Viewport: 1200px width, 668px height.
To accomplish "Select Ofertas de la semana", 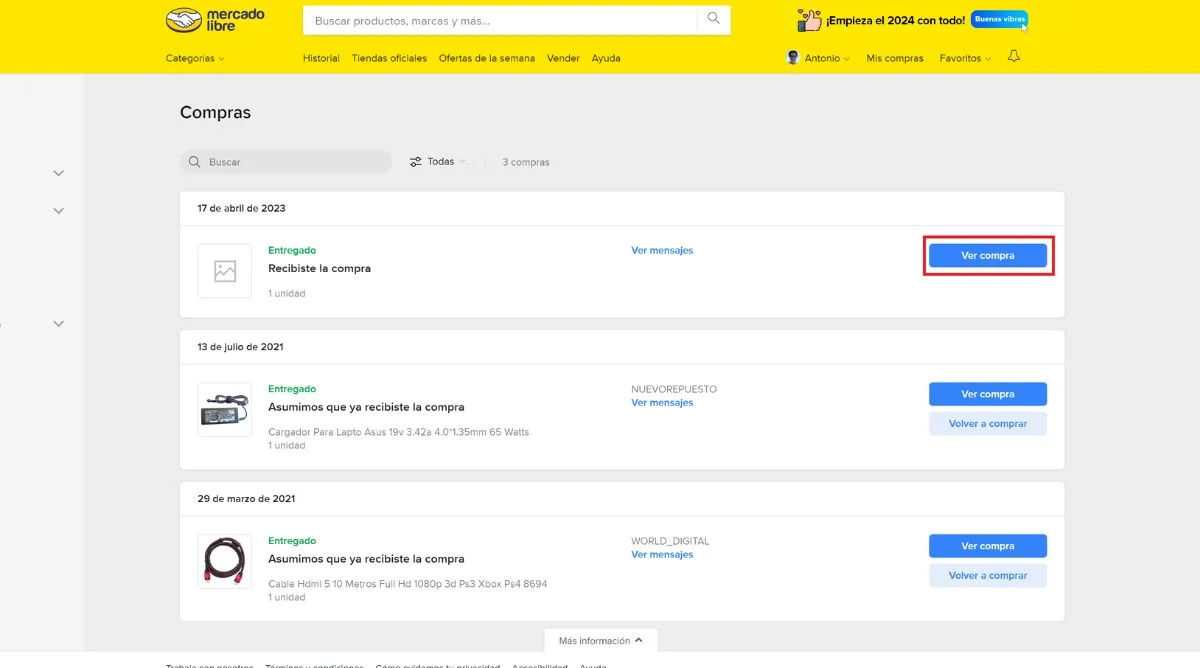I will click(x=487, y=58).
